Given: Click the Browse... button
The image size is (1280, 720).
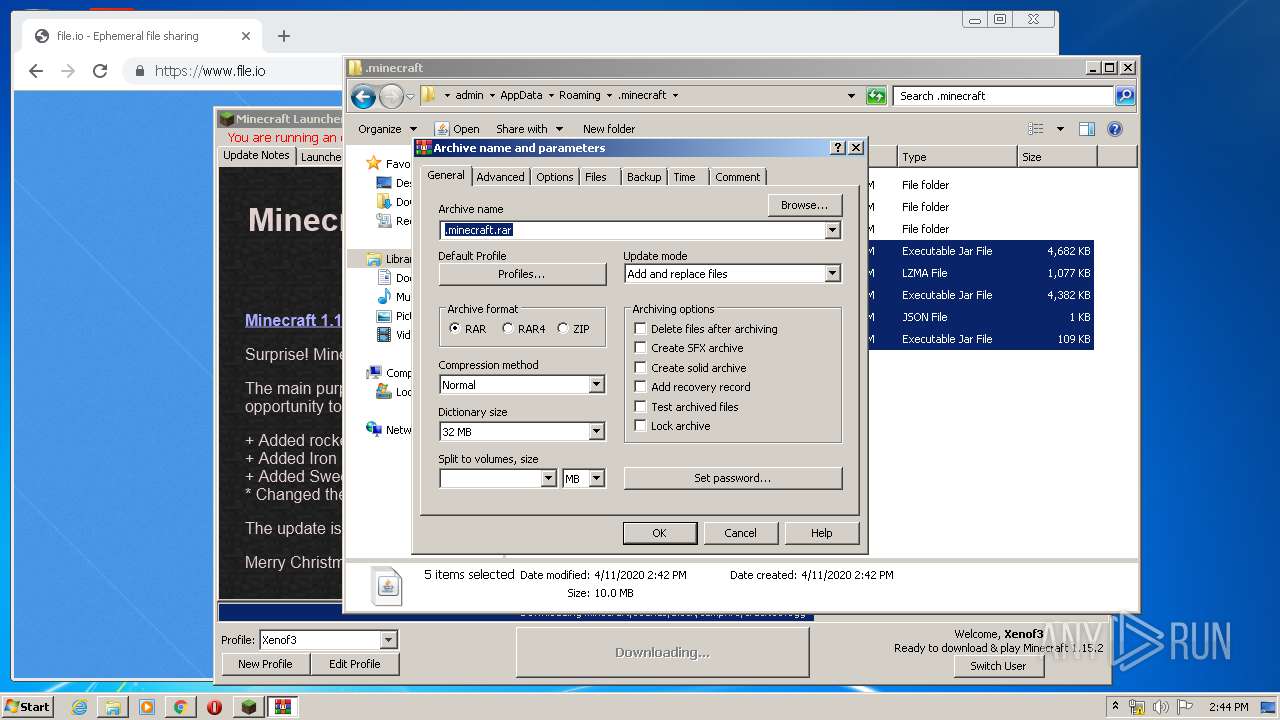Looking at the screenshot, I should (805, 205).
